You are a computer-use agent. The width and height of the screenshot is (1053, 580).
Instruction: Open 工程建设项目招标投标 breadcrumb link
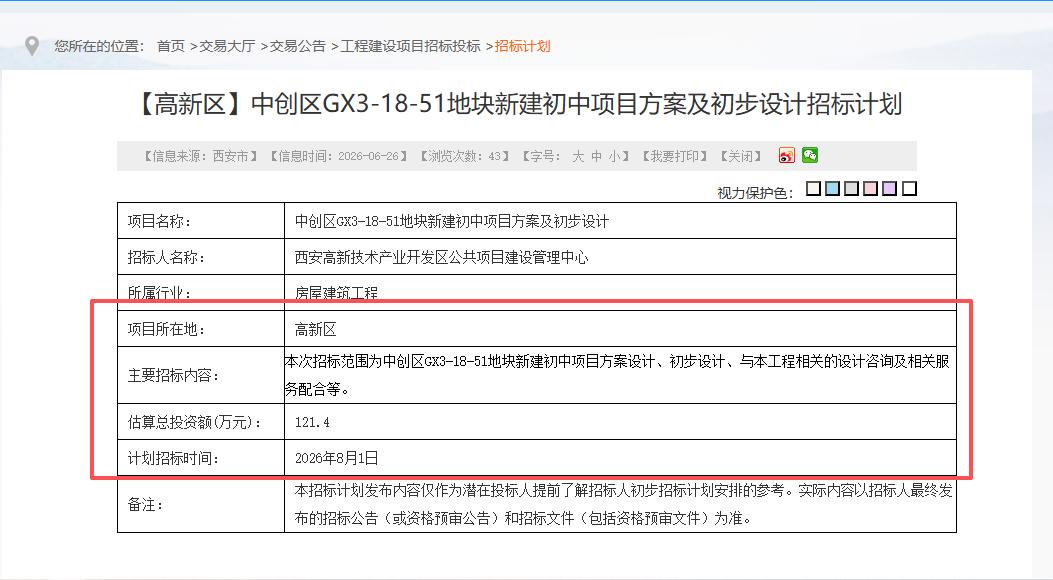(x=410, y=46)
